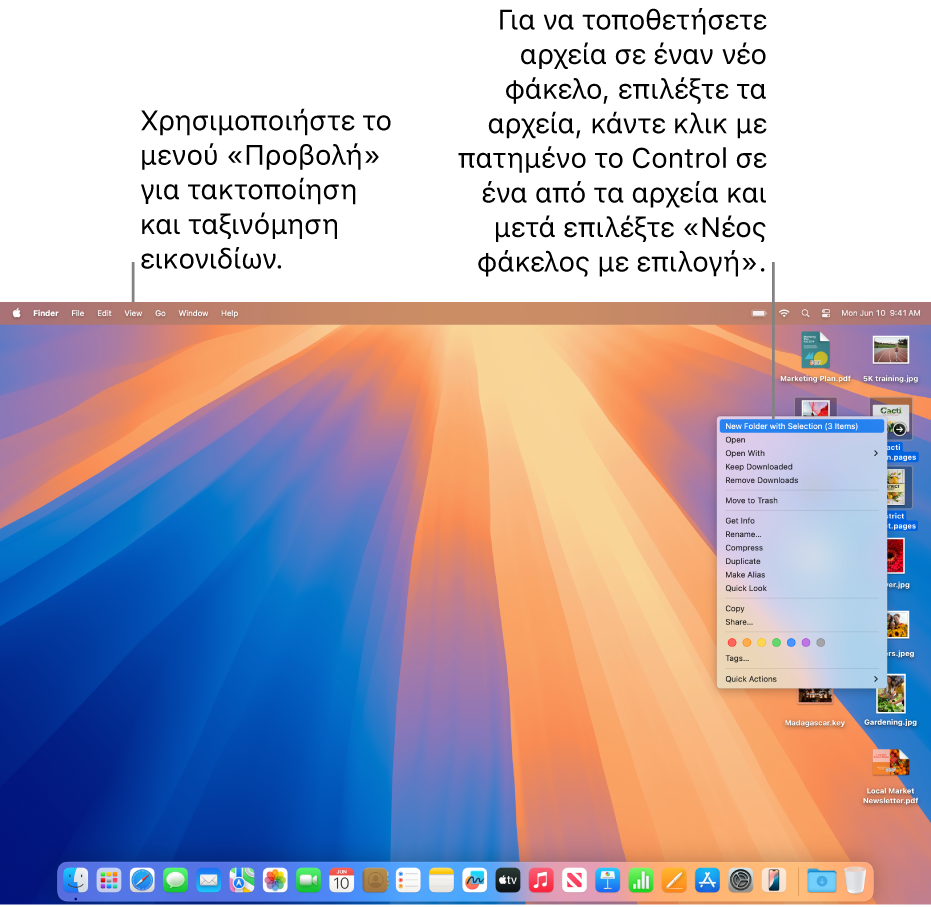
Task: Open the Help menu
Action: [x=230, y=313]
